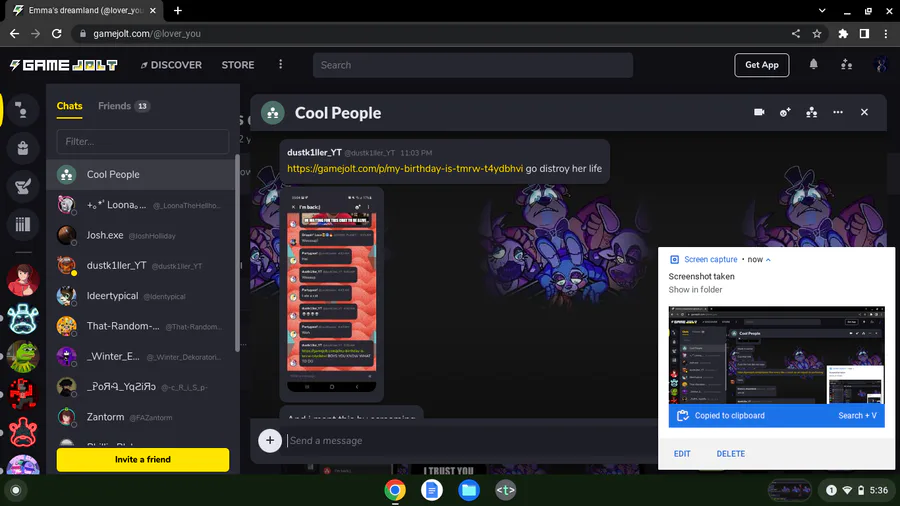This screenshot has width=900, height=506.
Task: Open the red bear outline community avatar
Action: pos(23,432)
